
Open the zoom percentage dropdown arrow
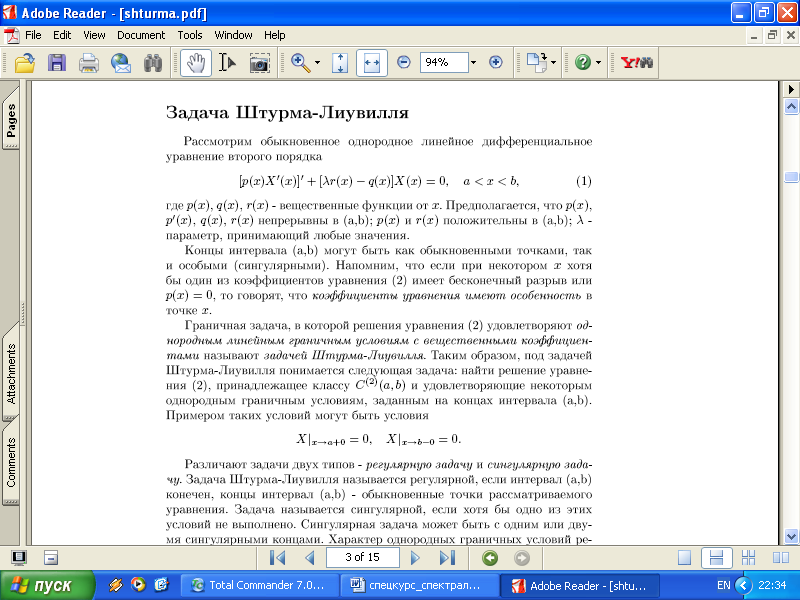click(x=473, y=62)
